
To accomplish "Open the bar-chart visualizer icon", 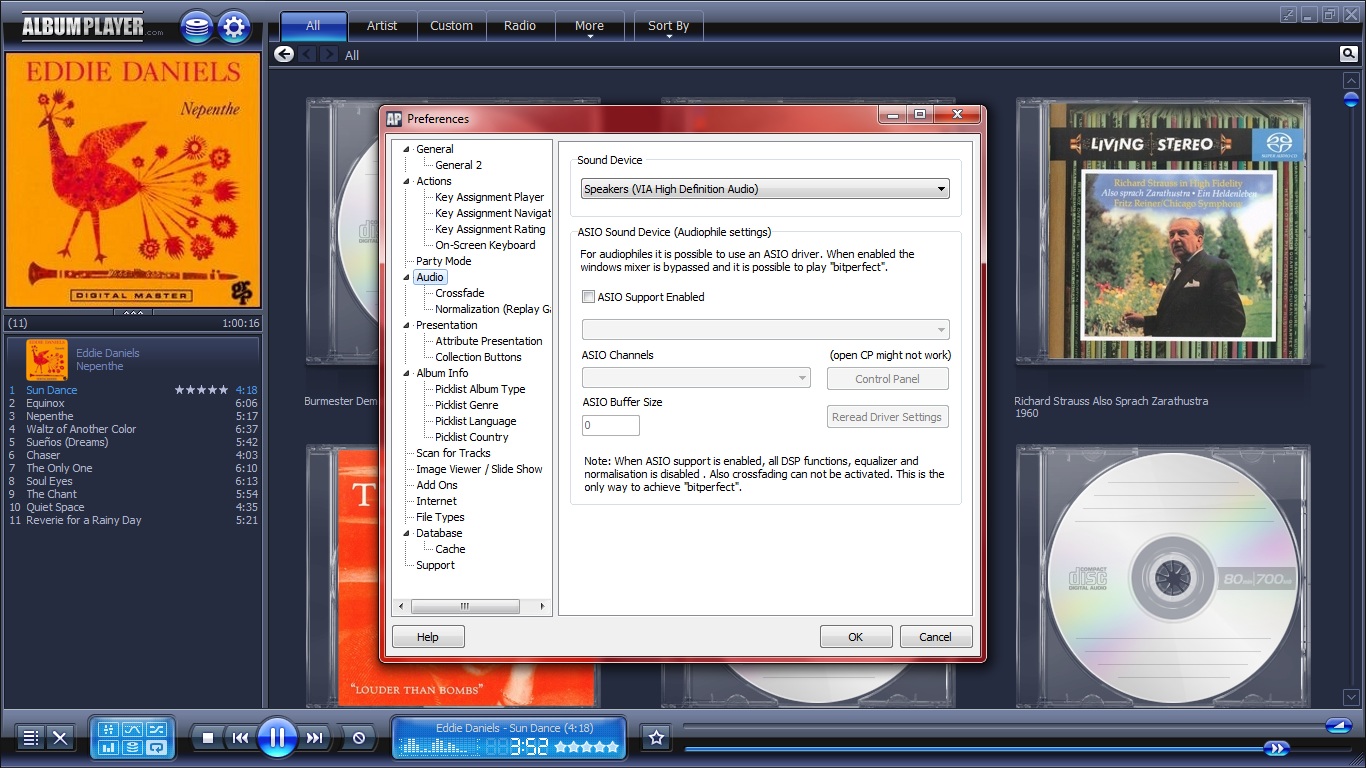I will pos(108,747).
